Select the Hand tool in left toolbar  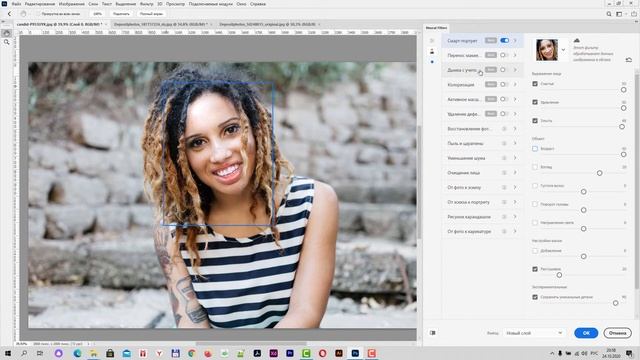(x=7, y=33)
